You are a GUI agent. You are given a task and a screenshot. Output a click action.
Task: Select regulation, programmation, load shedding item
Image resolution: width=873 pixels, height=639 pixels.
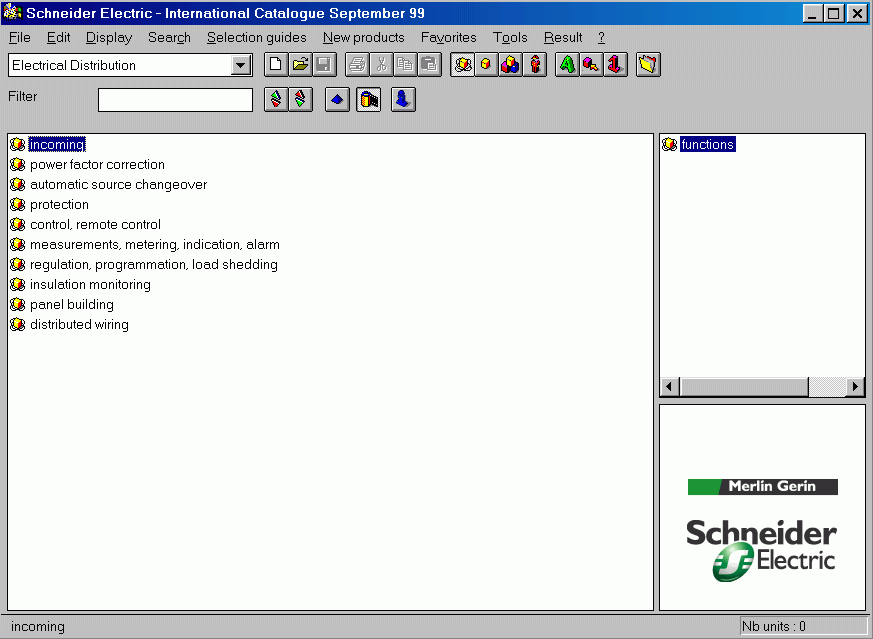(154, 265)
